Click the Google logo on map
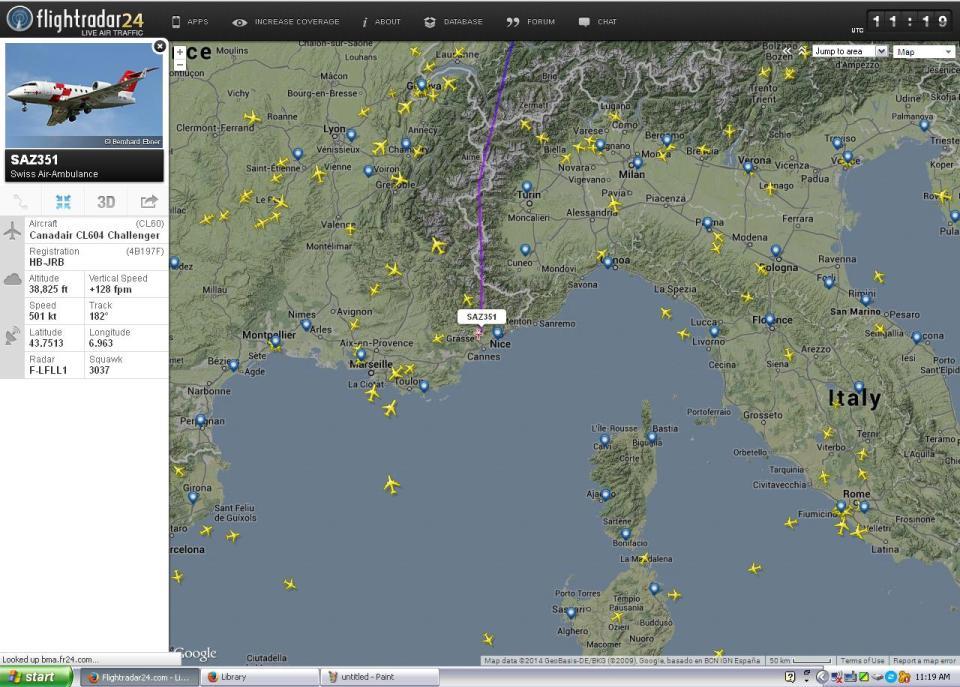 click(x=195, y=653)
